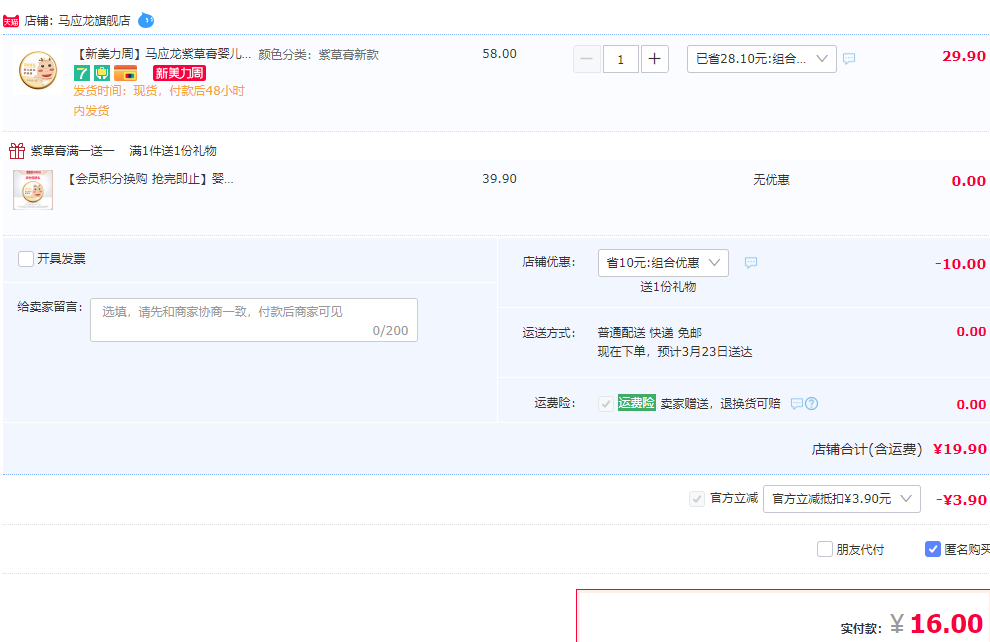Focus the 给卖家留言 message box
The image size is (990, 642).
pyautogui.click(x=254, y=320)
